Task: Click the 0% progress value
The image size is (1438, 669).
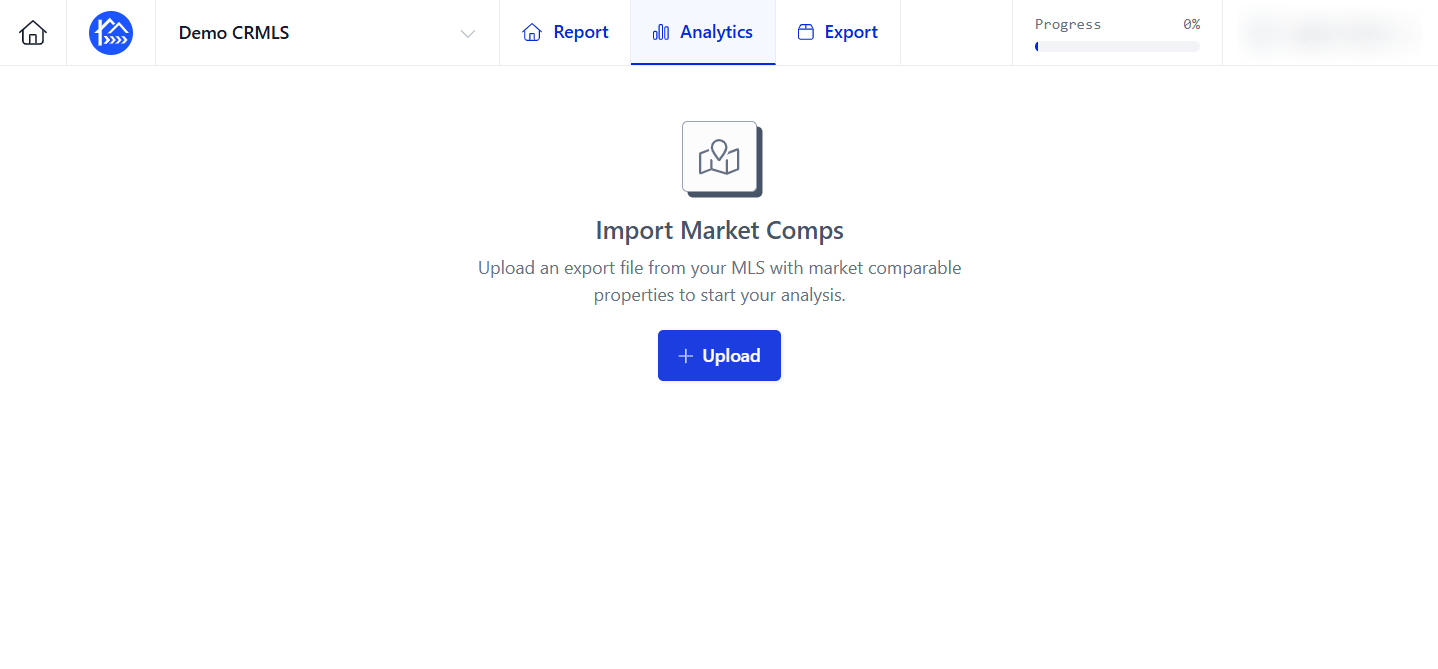Action: pos(1191,24)
